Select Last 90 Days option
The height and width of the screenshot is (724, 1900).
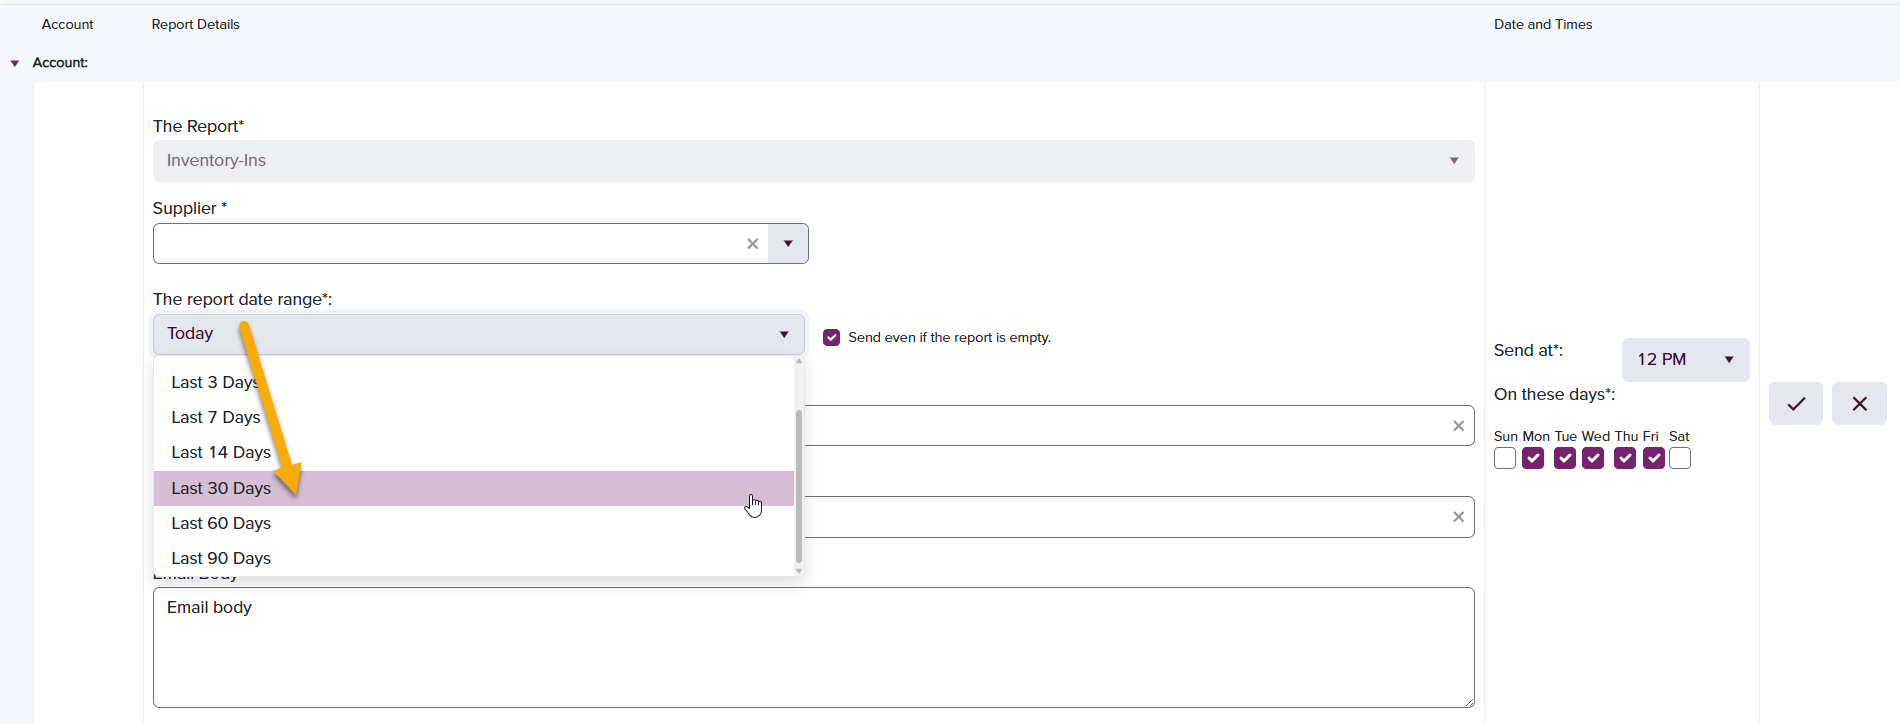point(474,558)
